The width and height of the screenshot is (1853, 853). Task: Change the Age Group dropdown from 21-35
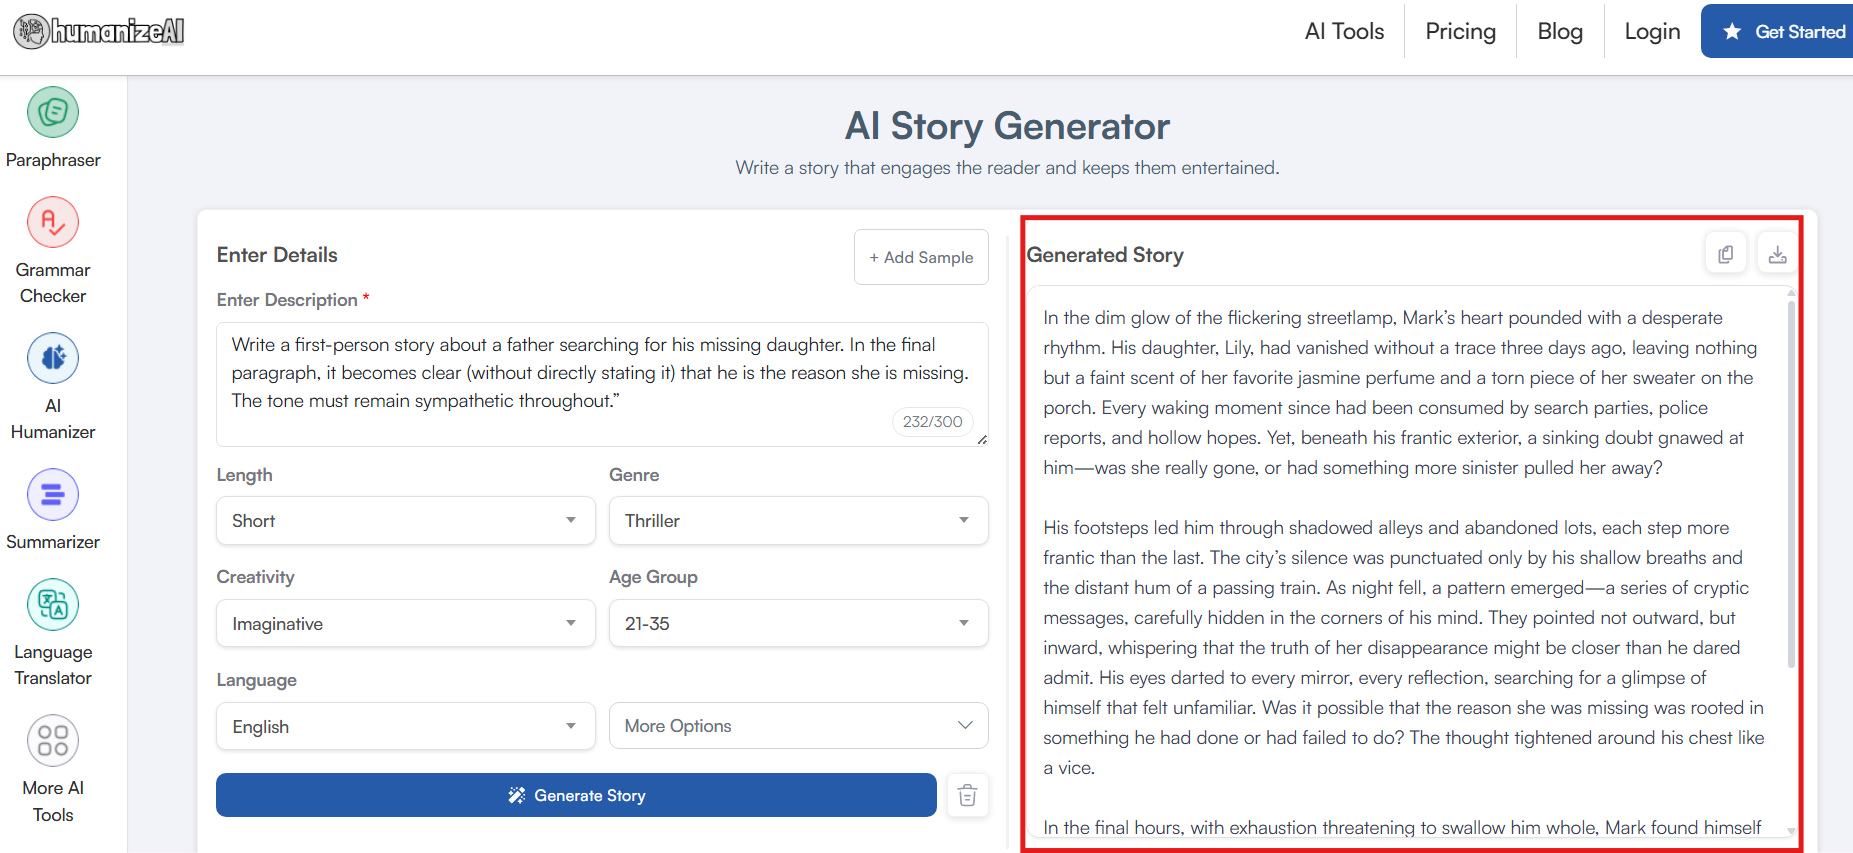coord(798,624)
